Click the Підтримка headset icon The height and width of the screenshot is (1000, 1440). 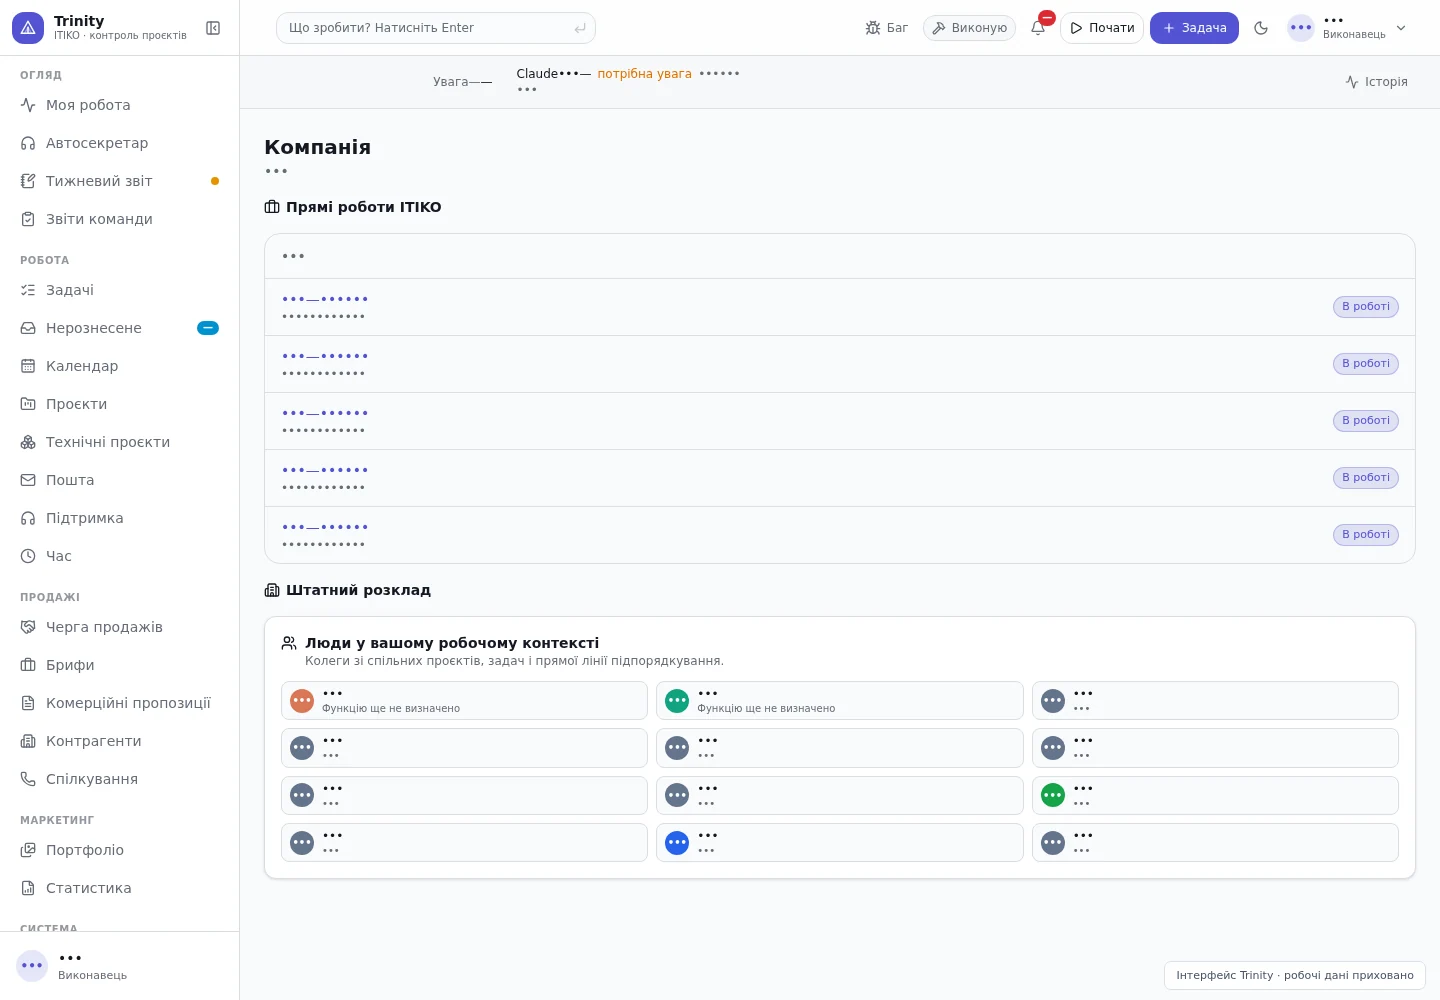(28, 518)
